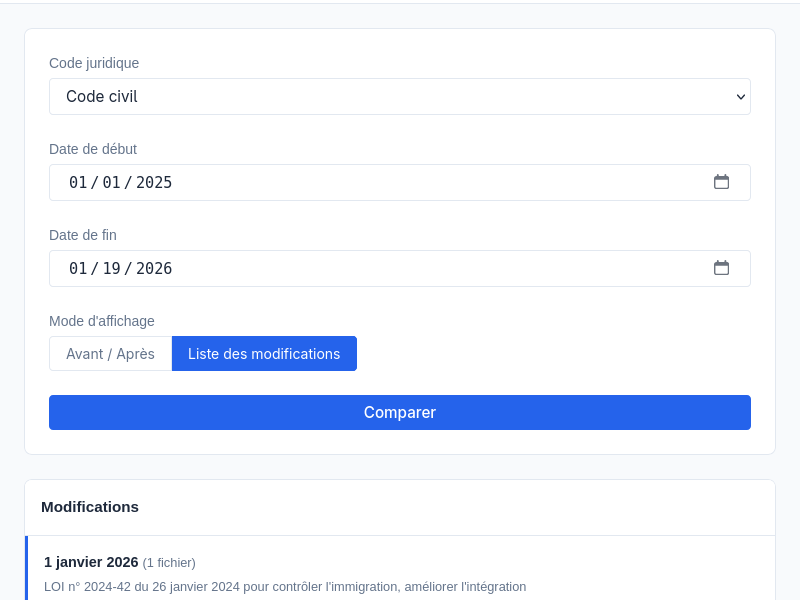Click the (1 fichier) file count
The width and height of the screenshot is (800, 600).
(x=169, y=563)
